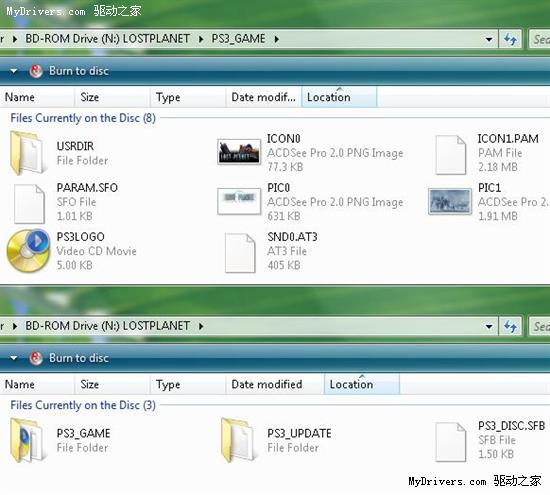Click the PIC0 image thumbnail
550x495 pixels.
[239, 201]
